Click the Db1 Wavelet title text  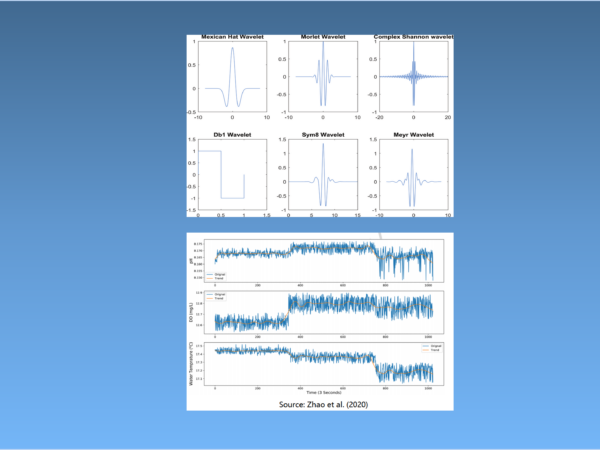pos(232,135)
